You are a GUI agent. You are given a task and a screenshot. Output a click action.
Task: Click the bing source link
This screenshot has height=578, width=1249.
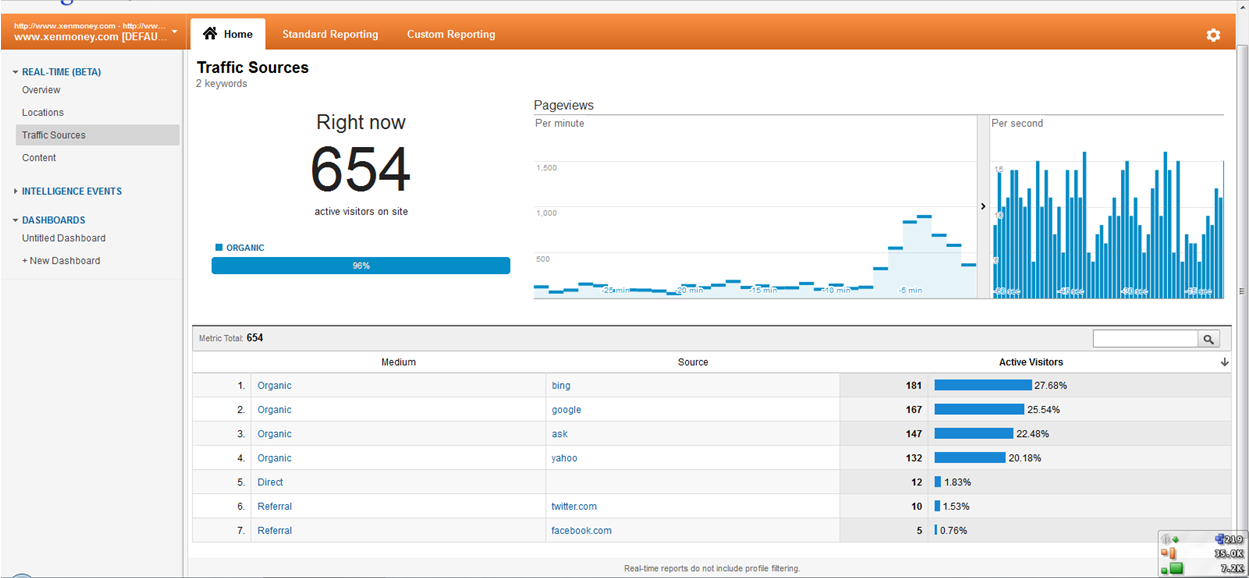pyautogui.click(x=561, y=386)
